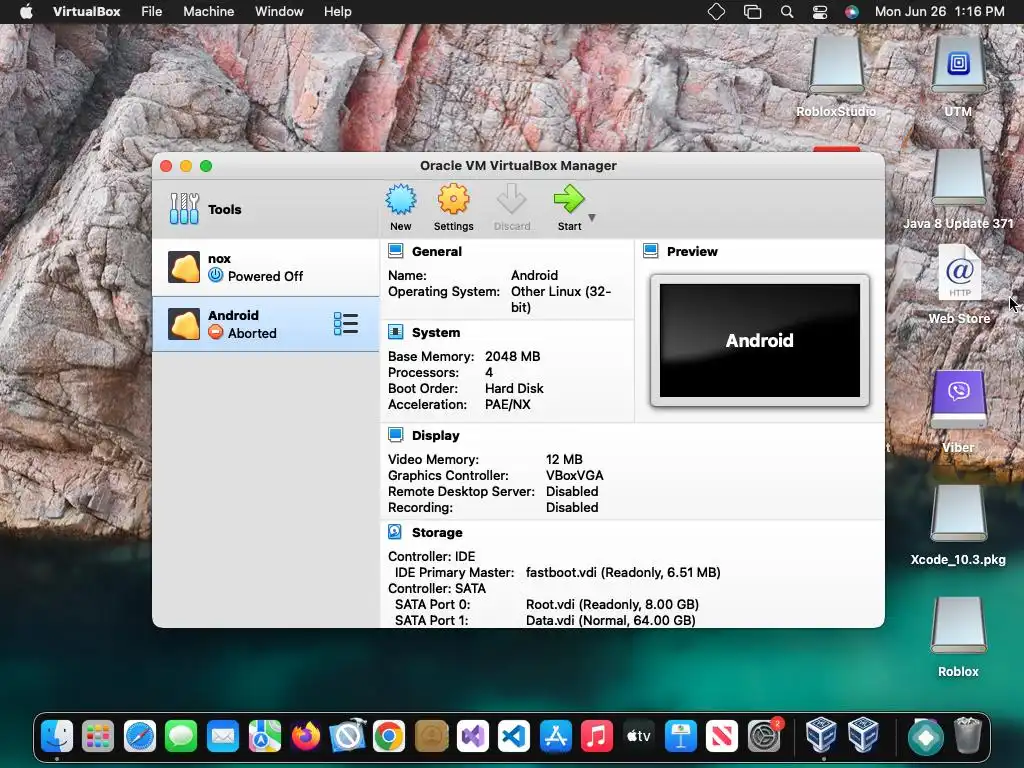
Task: Open the Android VM tools list menu
Action: point(345,324)
